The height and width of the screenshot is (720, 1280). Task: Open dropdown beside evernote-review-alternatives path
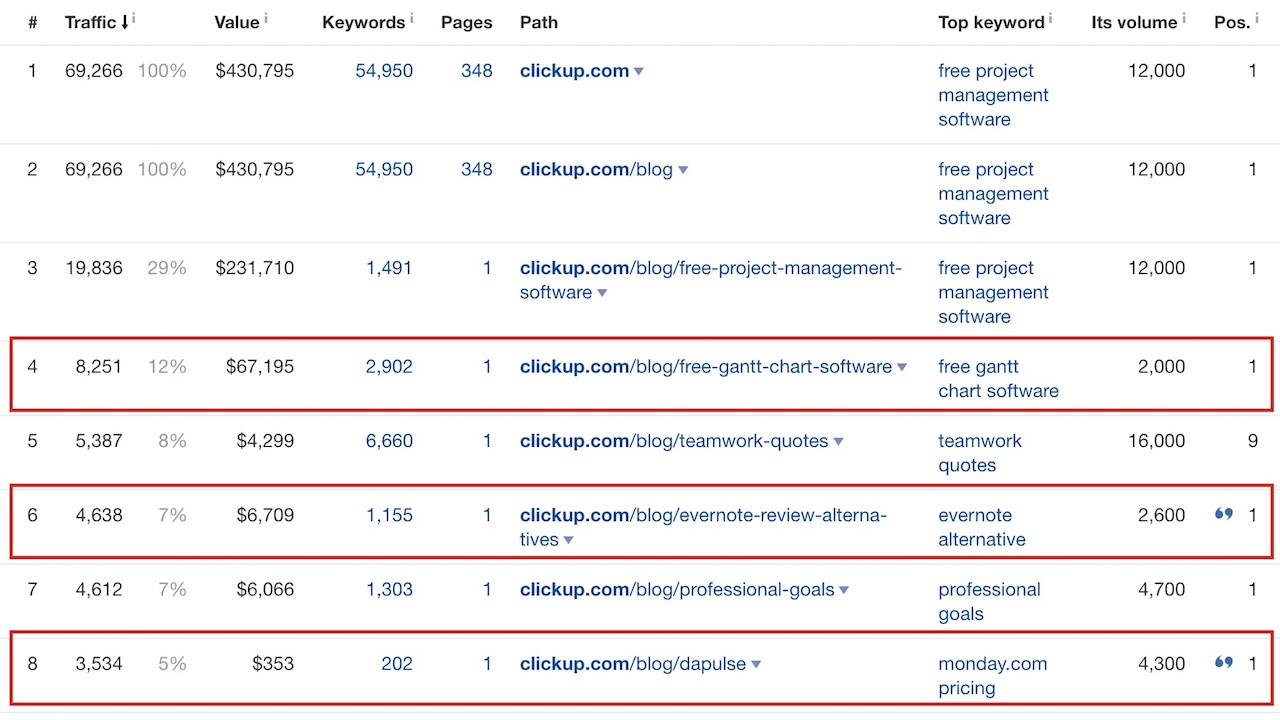(568, 541)
